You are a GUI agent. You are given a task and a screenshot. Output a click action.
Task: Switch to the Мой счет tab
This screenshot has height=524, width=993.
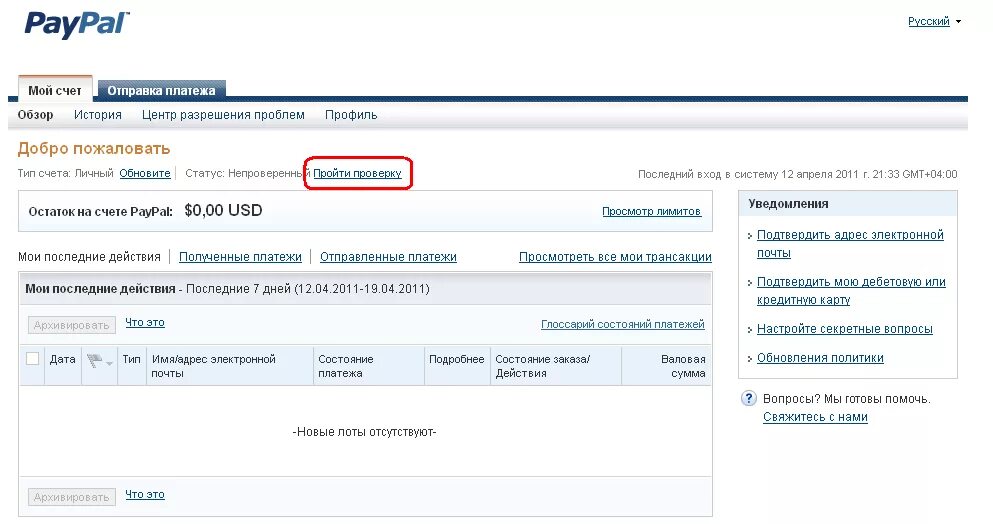tap(55, 91)
